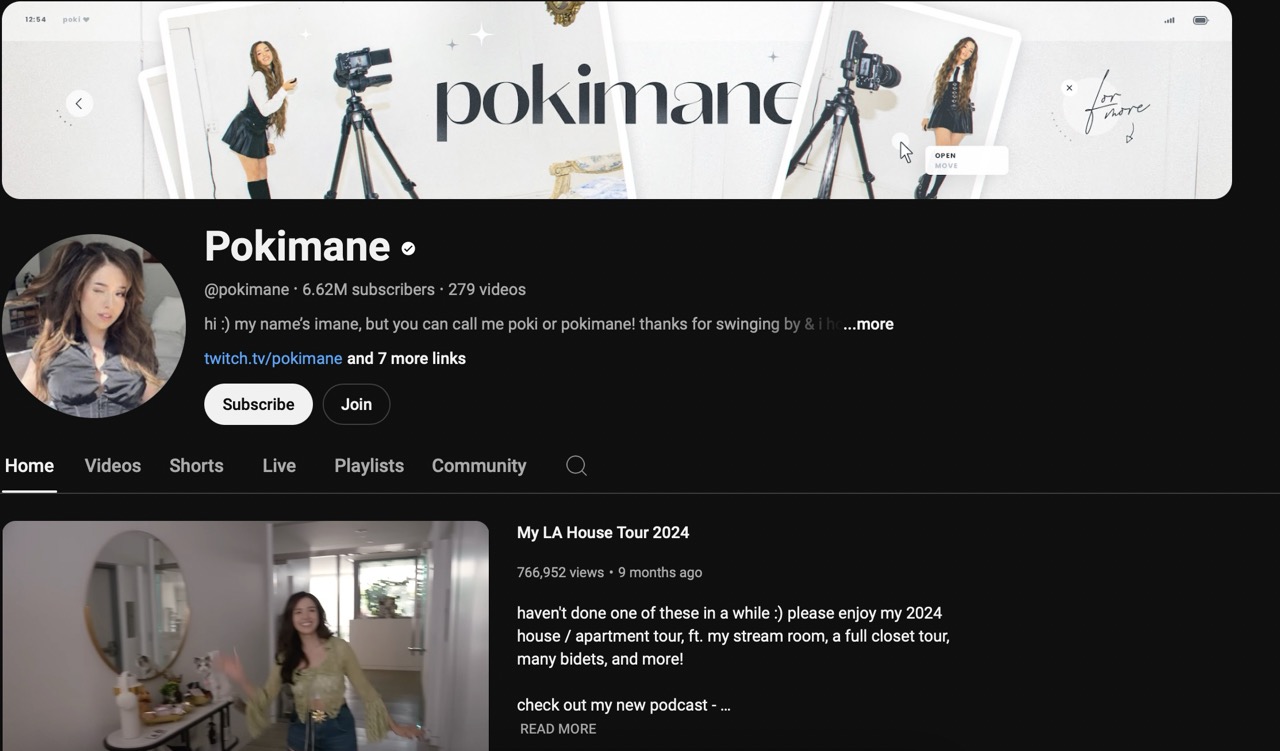Click the Pokimane profile avatar picture
Image resolution: width=1280 pixels, height=751 pixels.
pyautogui.click(x=94, y=325)
